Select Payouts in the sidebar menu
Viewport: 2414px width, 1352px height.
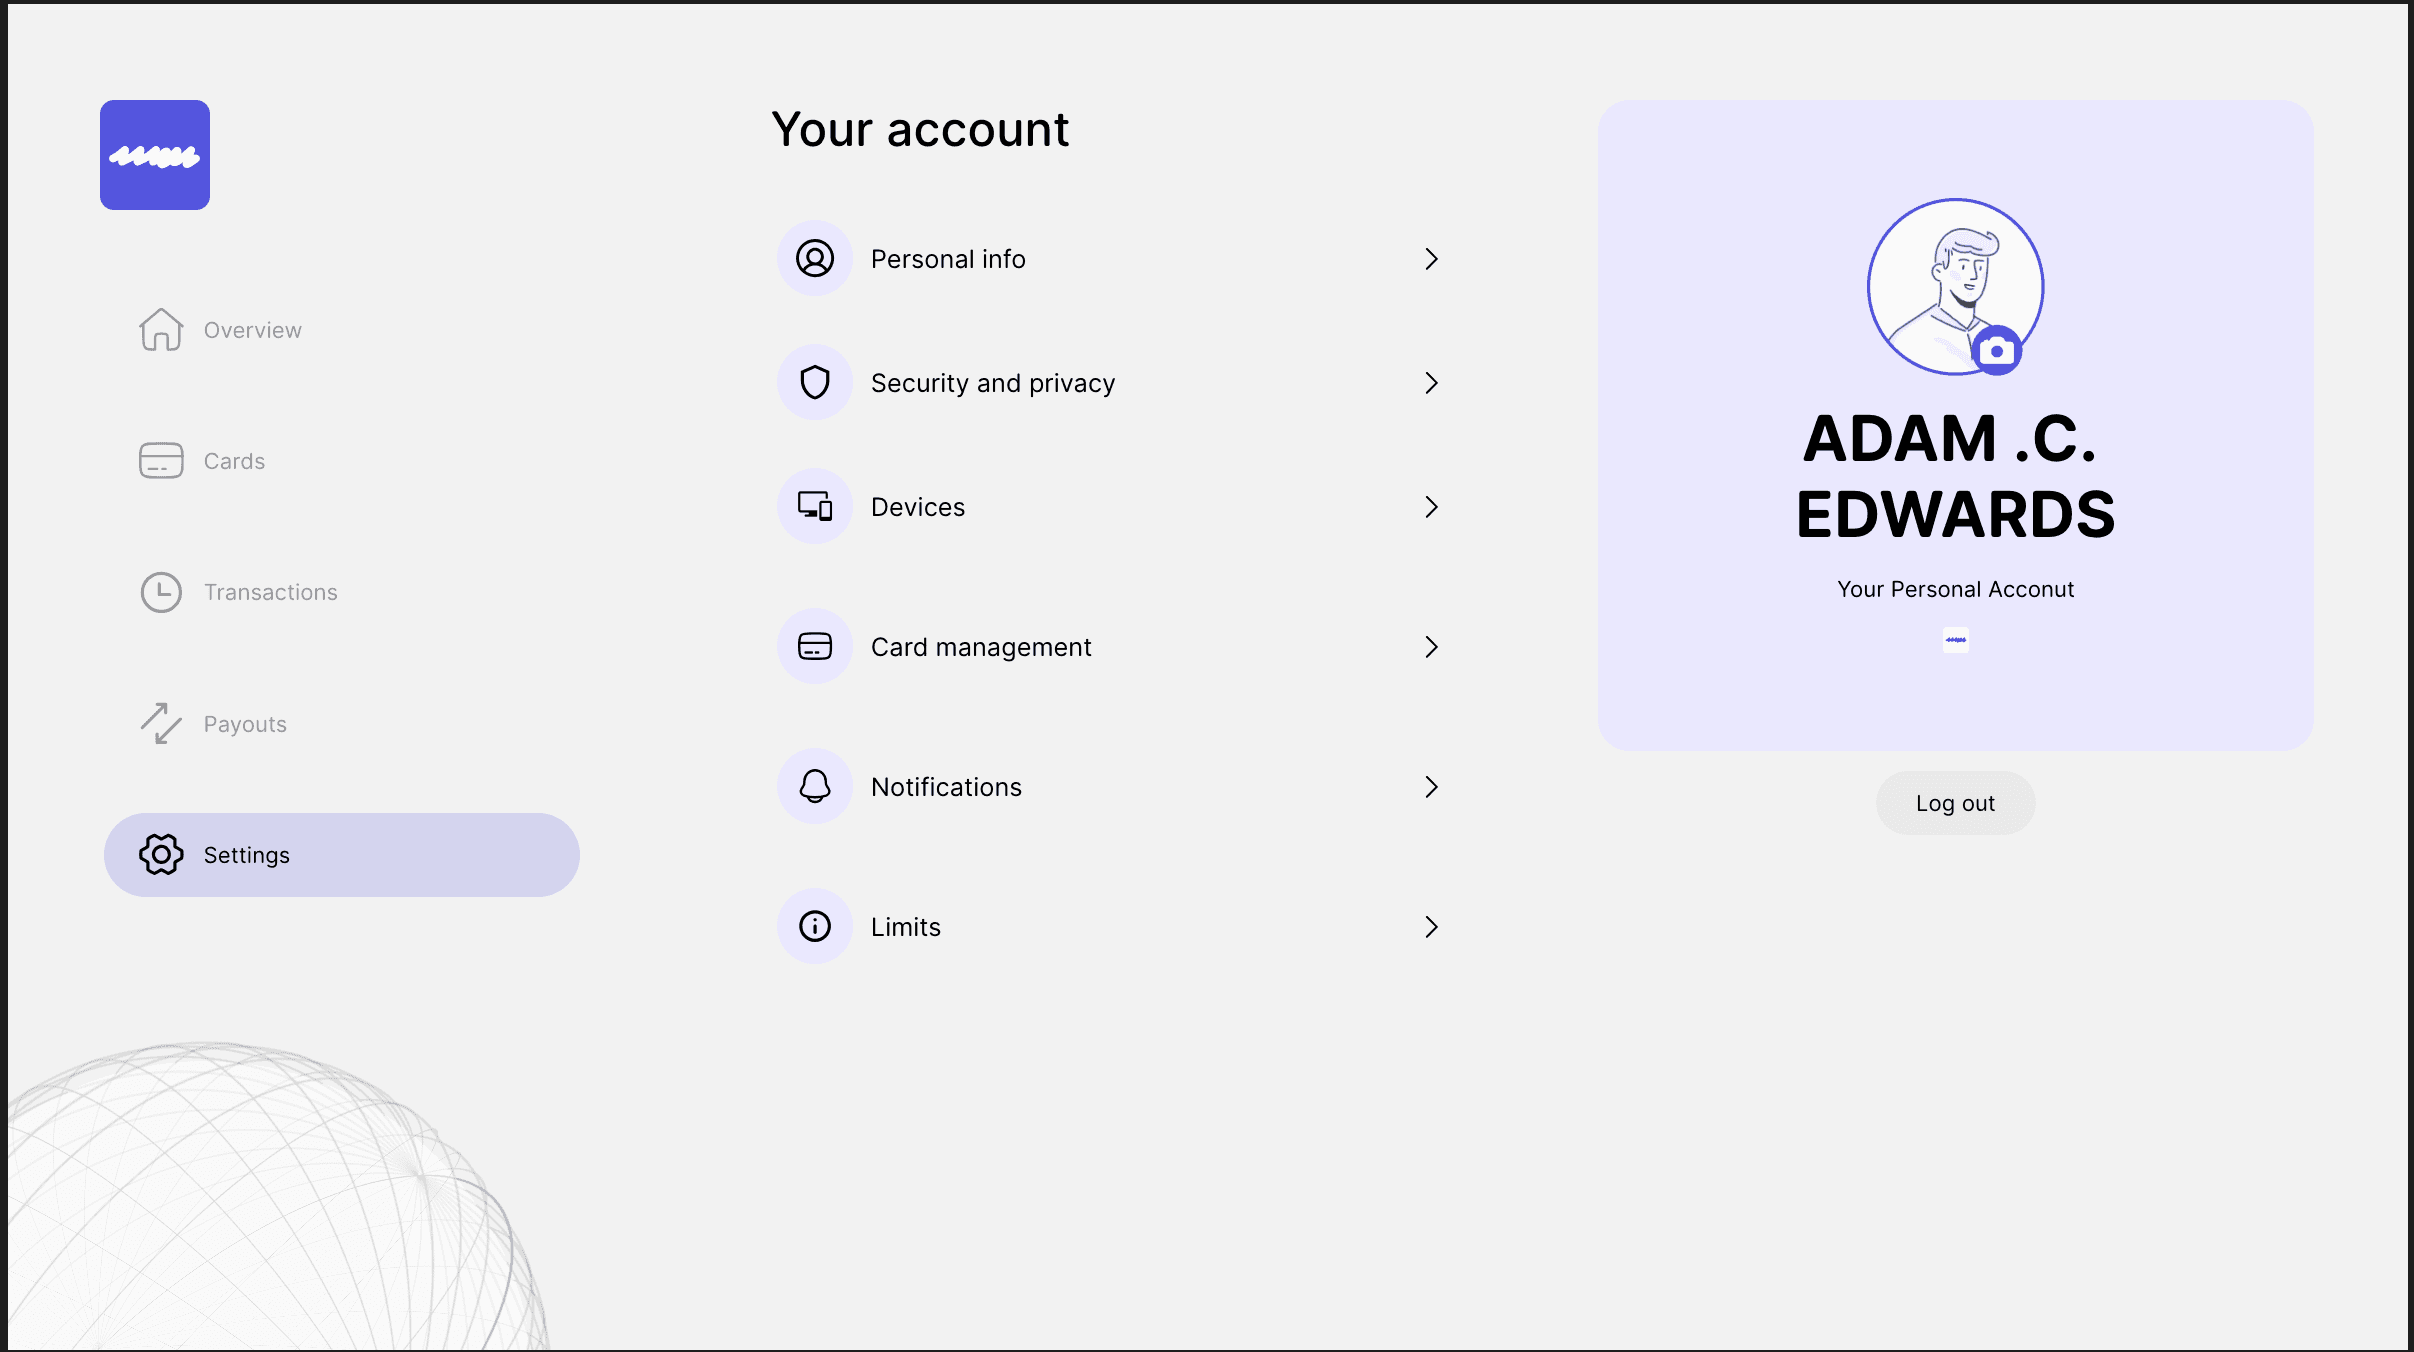244,724
